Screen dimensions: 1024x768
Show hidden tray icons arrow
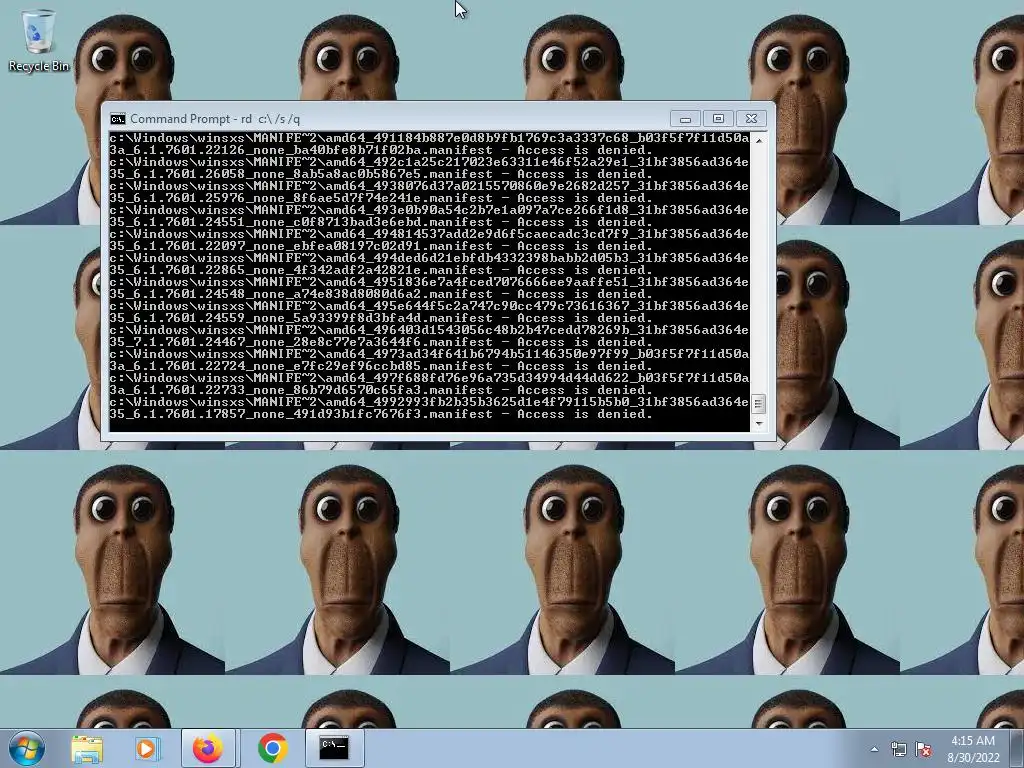874,749
